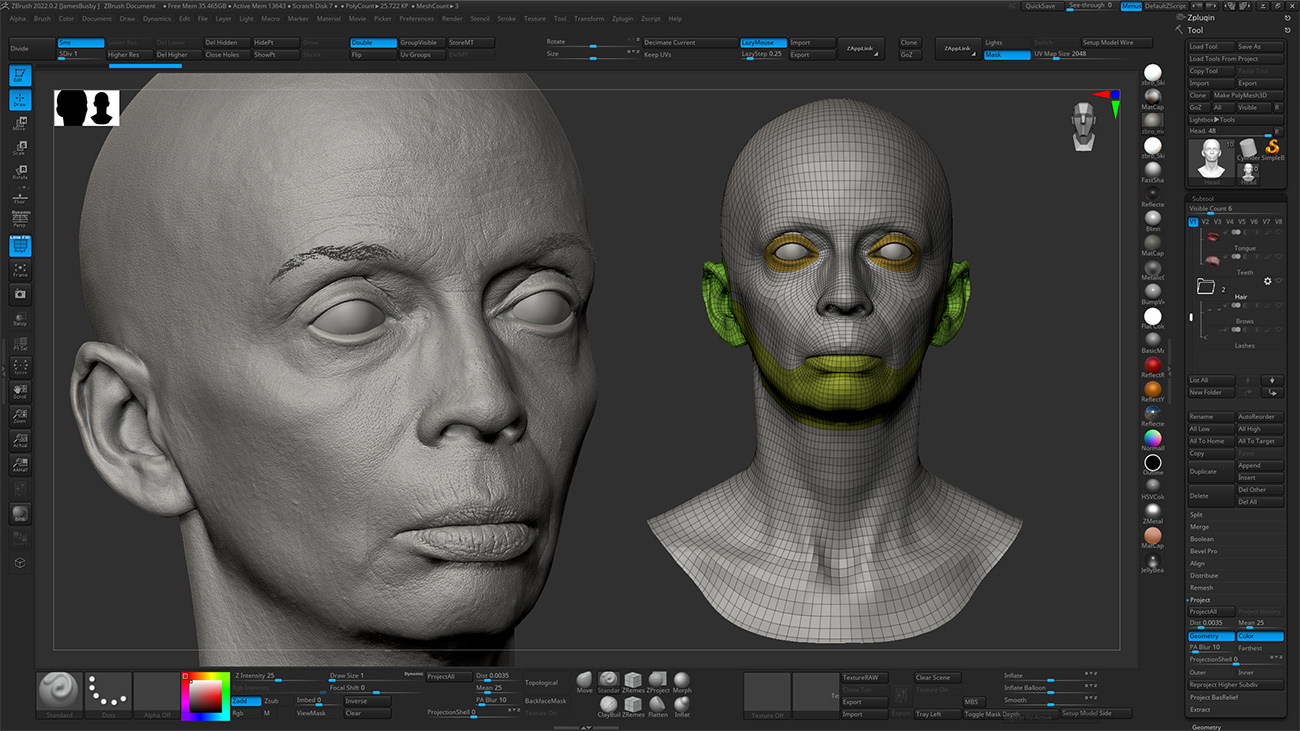The width and height of the screenshot is (1300, 731).
Task: Click the Make PolyMesh3D button
Action: (1248, 96)
